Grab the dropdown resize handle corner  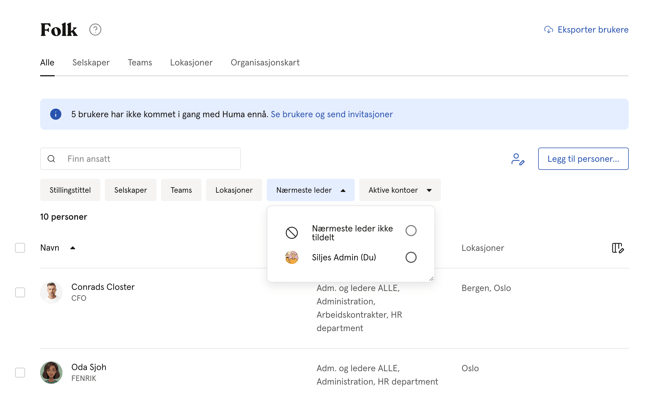431,278
